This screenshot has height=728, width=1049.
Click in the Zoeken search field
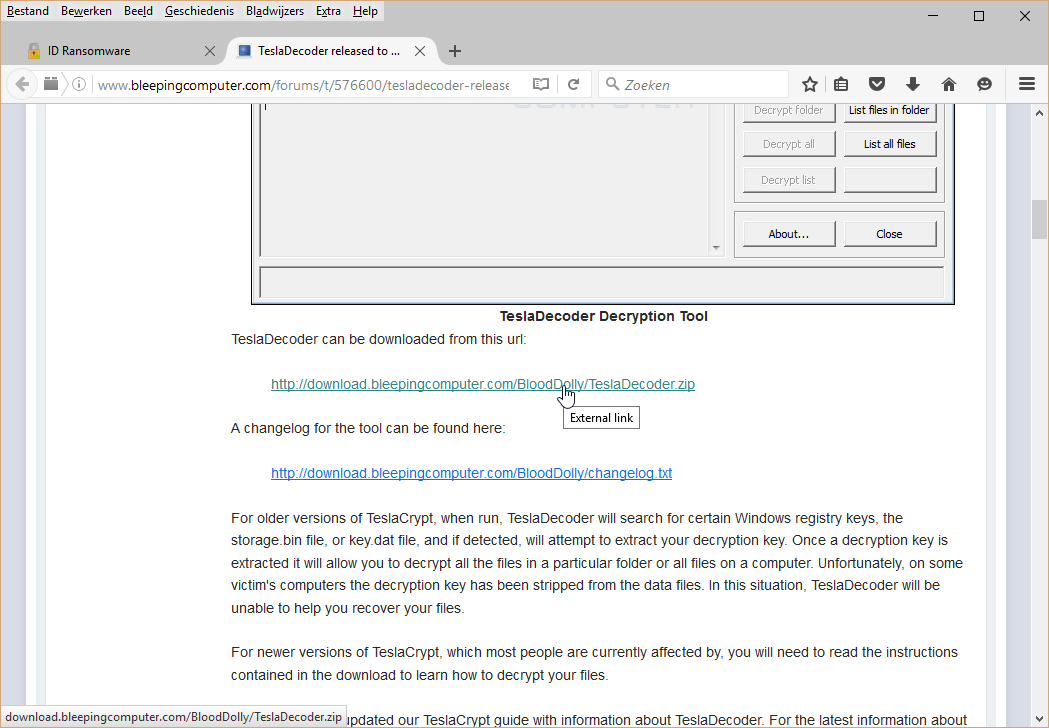click(700, 85)
